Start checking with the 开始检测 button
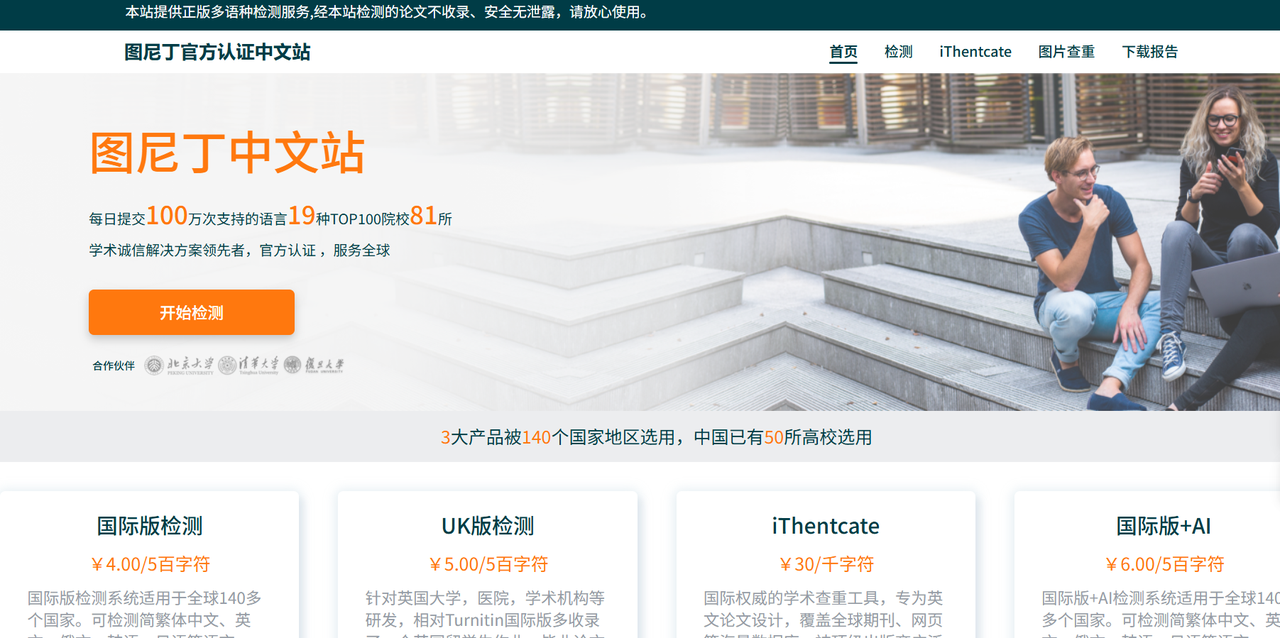Screen dimensions: 1280x638 pyautogui.click(x=191, y=312)
